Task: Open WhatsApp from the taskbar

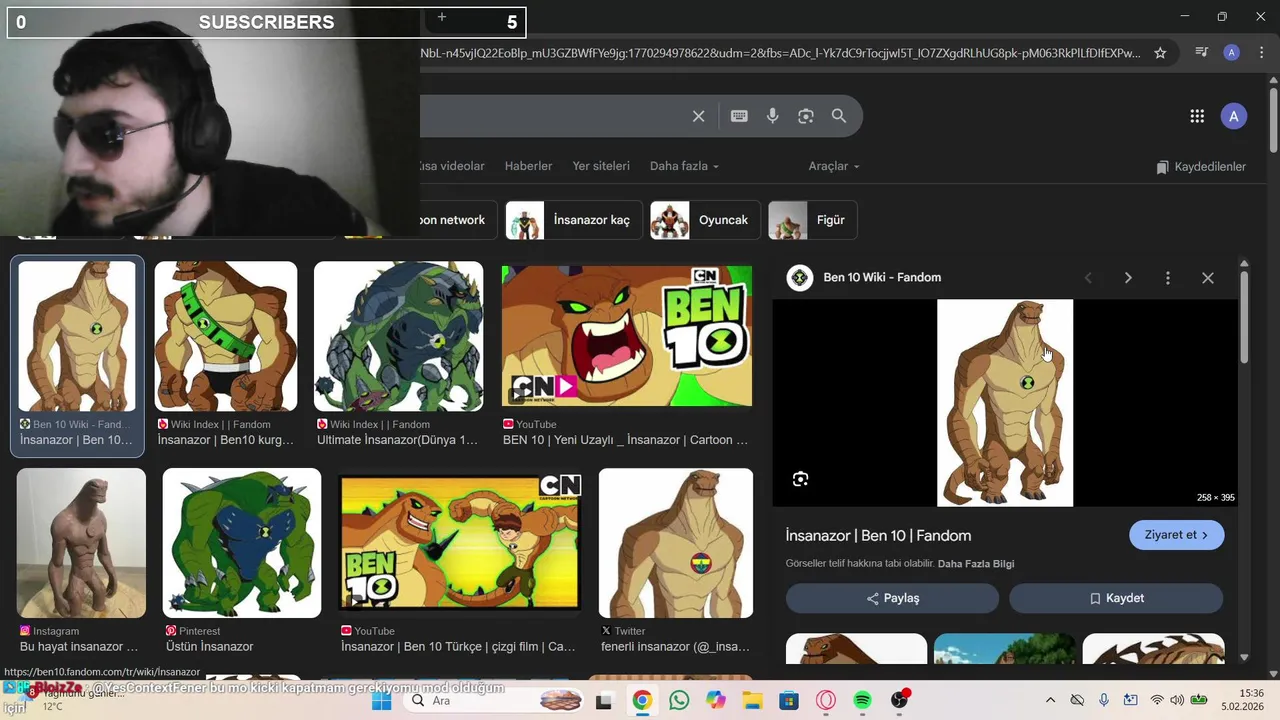Action: [x=679, y=701]
